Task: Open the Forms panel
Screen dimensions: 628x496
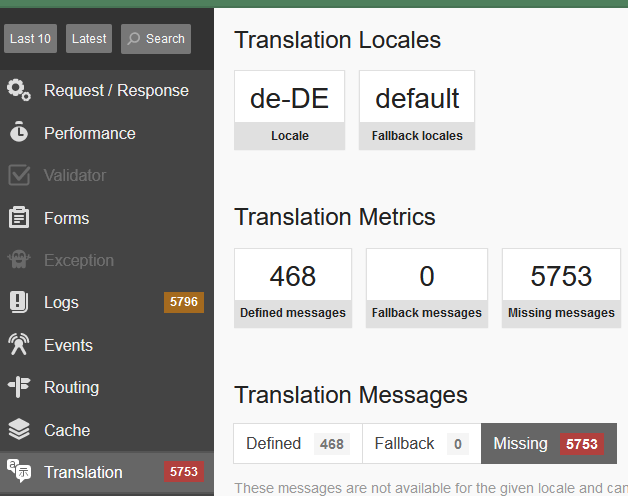Action: (107, 218)
